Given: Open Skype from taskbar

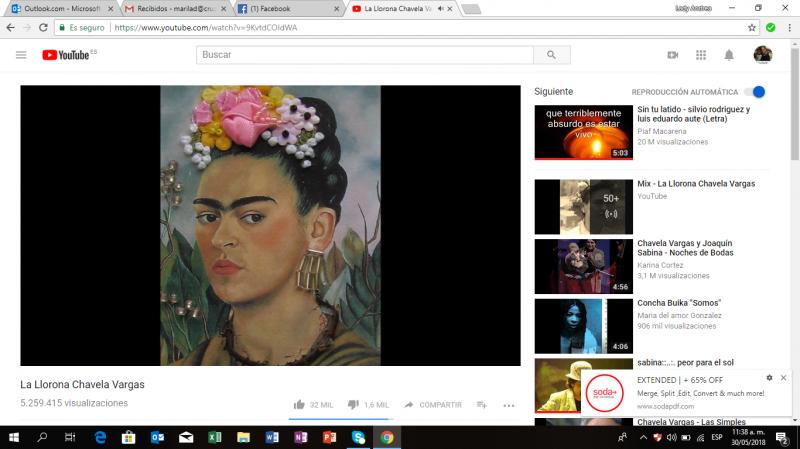Looking at the screenshot, I should point(358,437).
